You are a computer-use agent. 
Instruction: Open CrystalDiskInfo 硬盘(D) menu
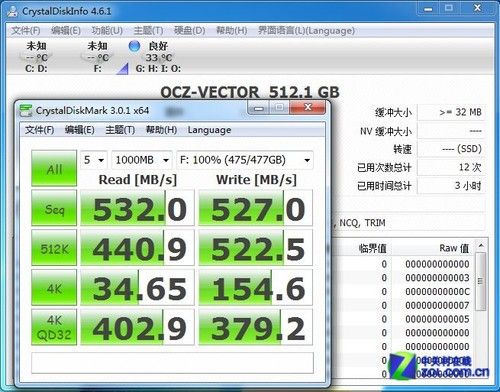pos(189,31)
